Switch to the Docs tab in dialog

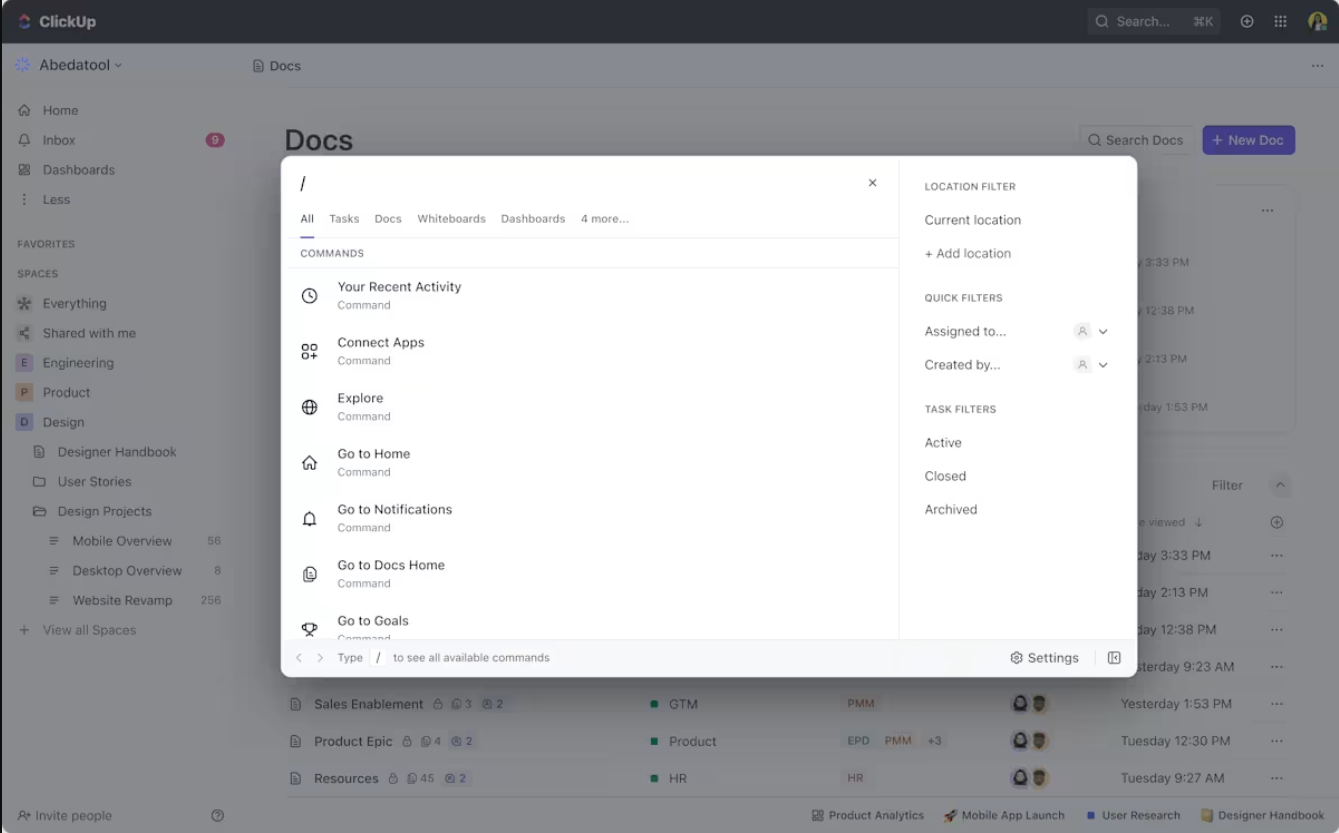pyautogui.click(x=388, y=219)
